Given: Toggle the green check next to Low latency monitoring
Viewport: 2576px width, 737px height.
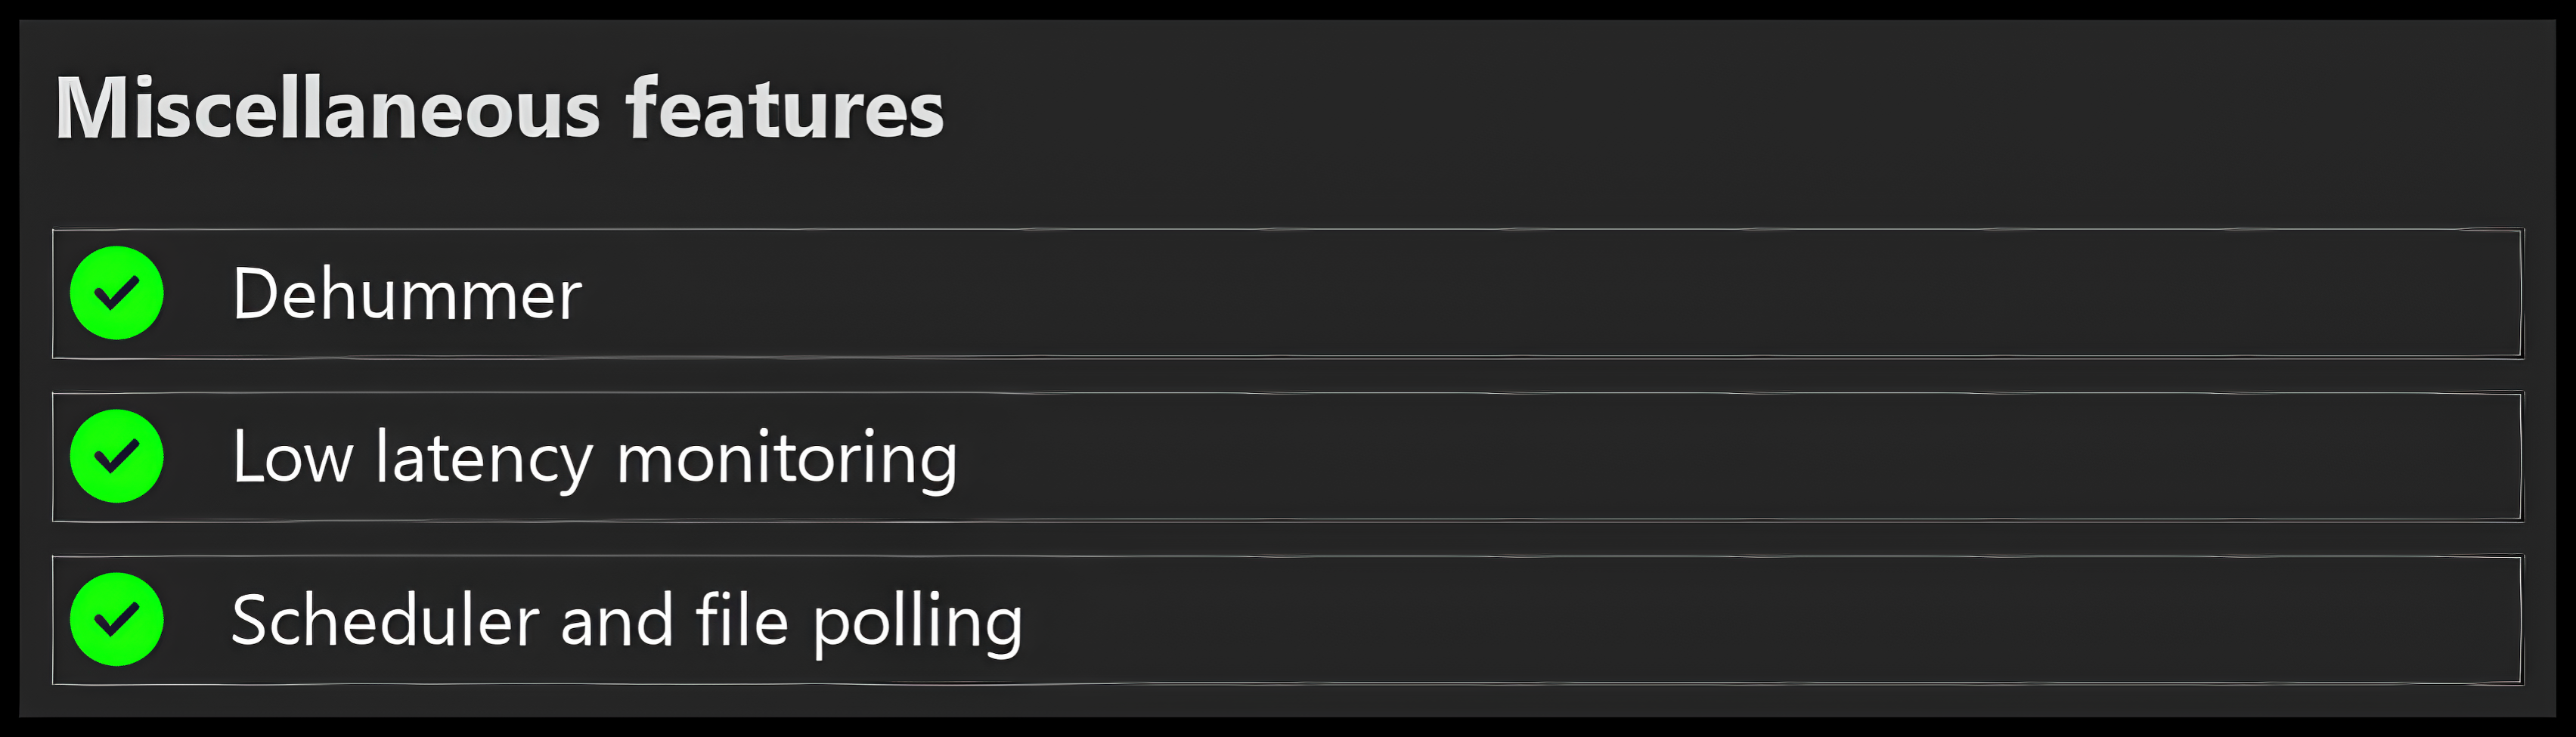Looking at the screenshot, I should [x=117, y=456].
